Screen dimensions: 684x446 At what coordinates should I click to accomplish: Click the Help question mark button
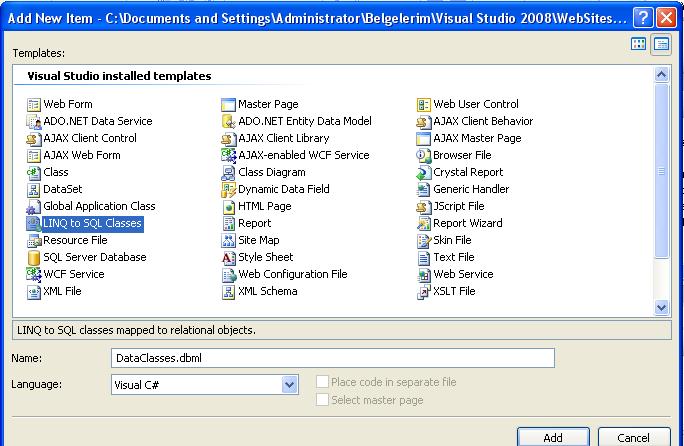(643, 18)
